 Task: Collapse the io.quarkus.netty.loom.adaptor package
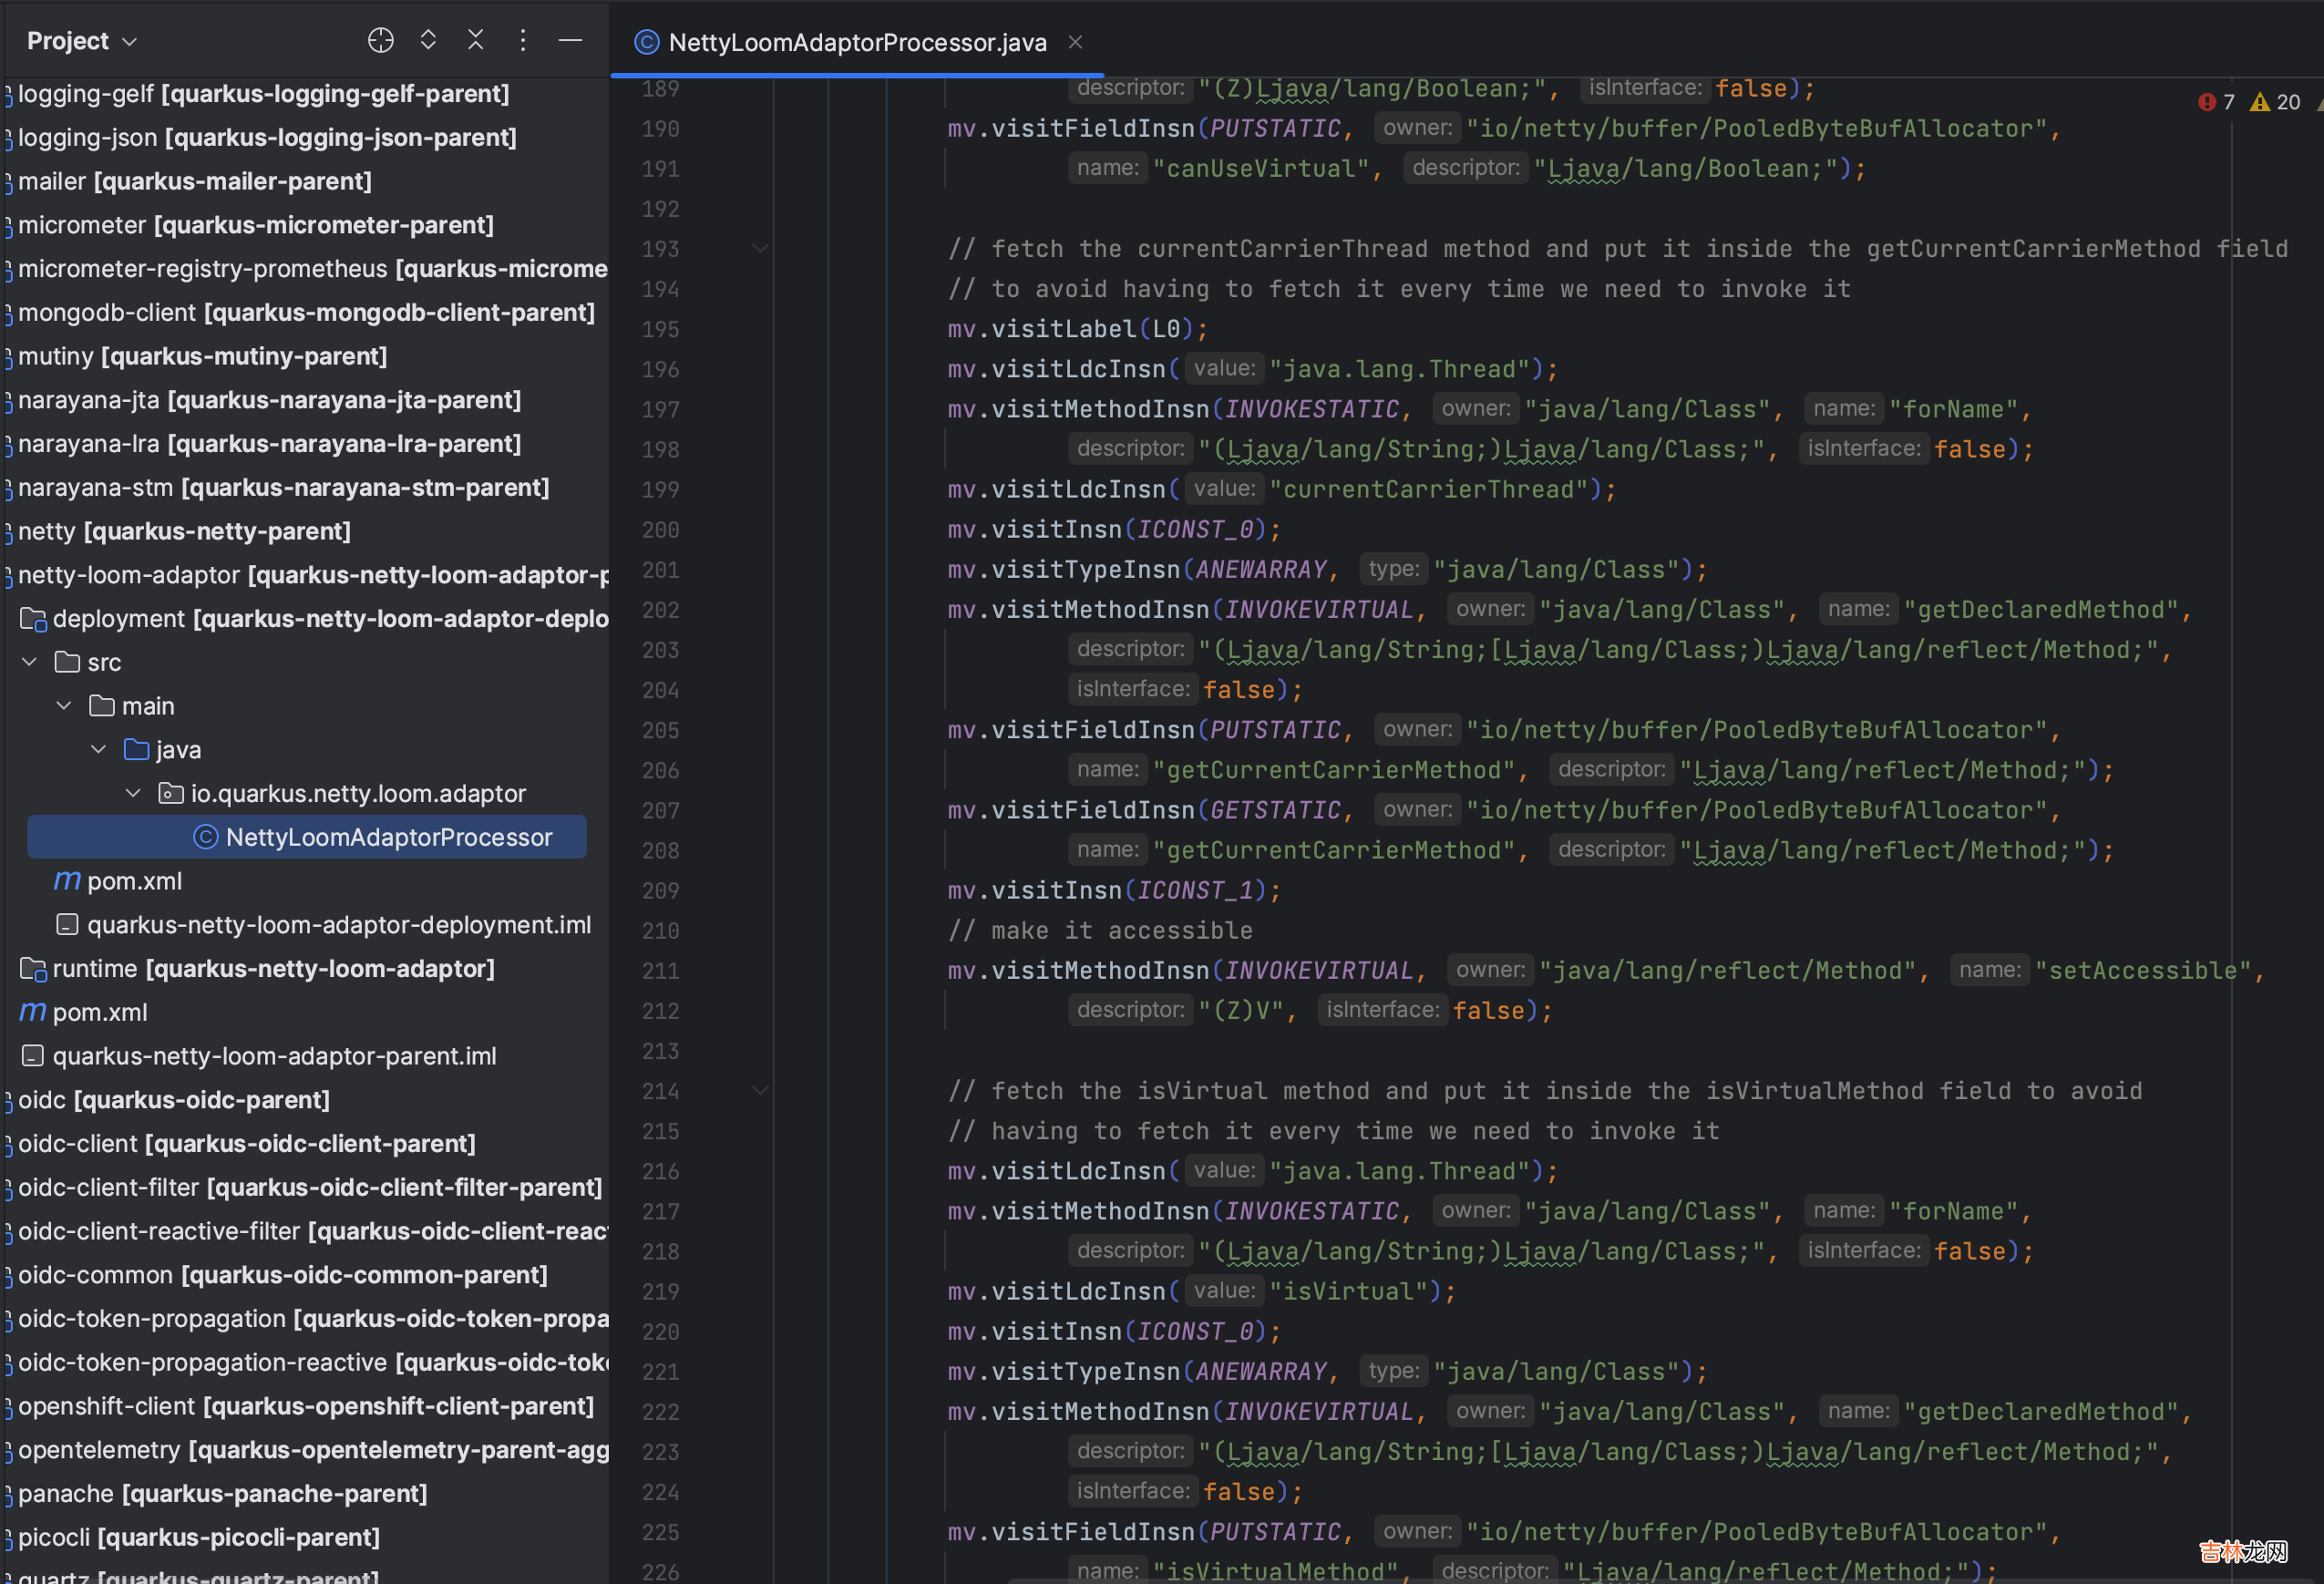(x=133, y=793)
